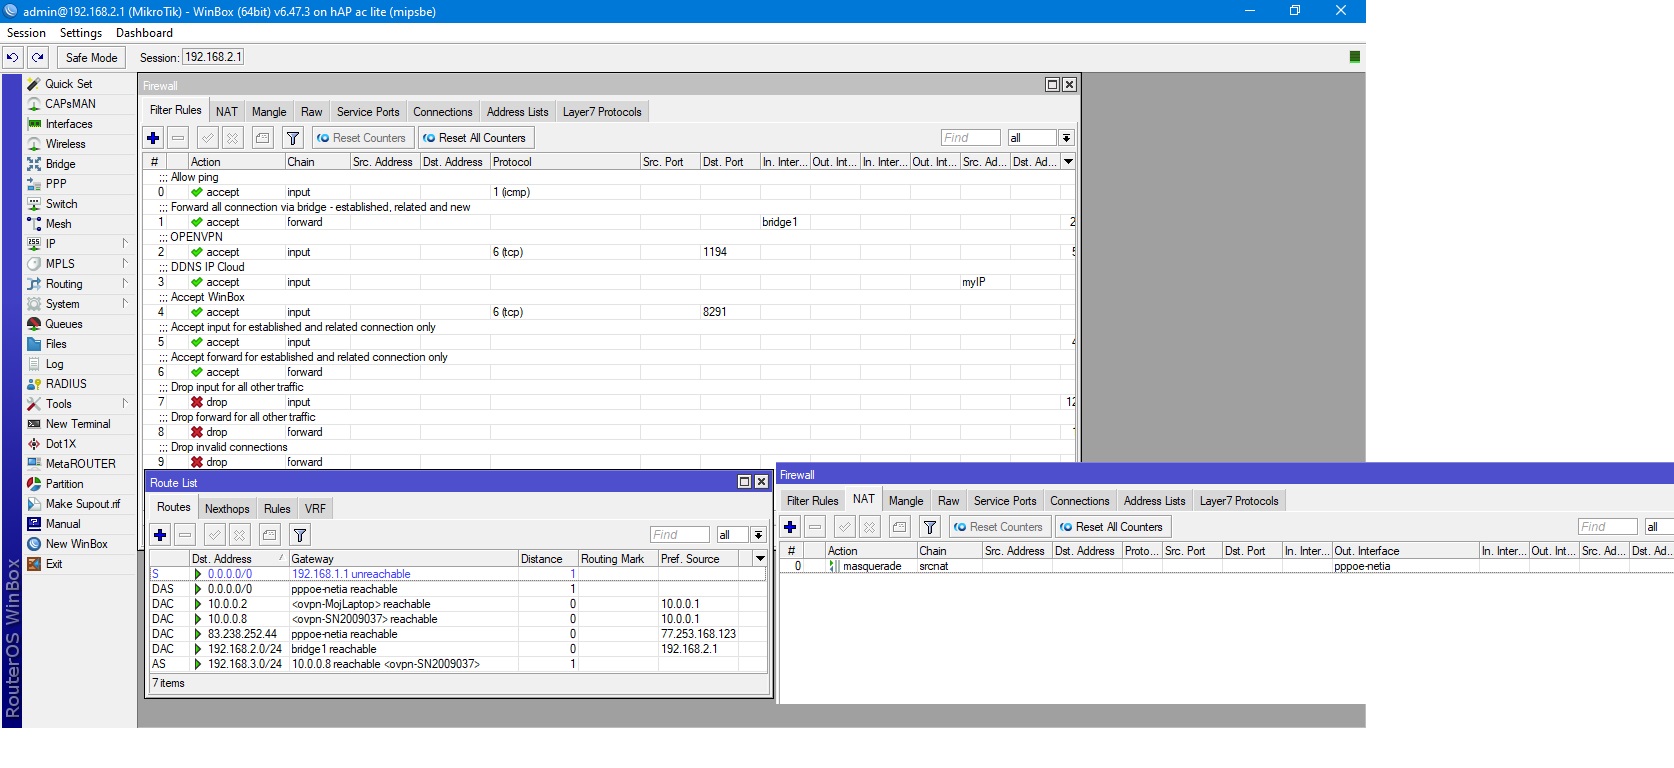Open the Settings menu
Image resolution: width=1674 pixels, height=768 pixels.
80,33
